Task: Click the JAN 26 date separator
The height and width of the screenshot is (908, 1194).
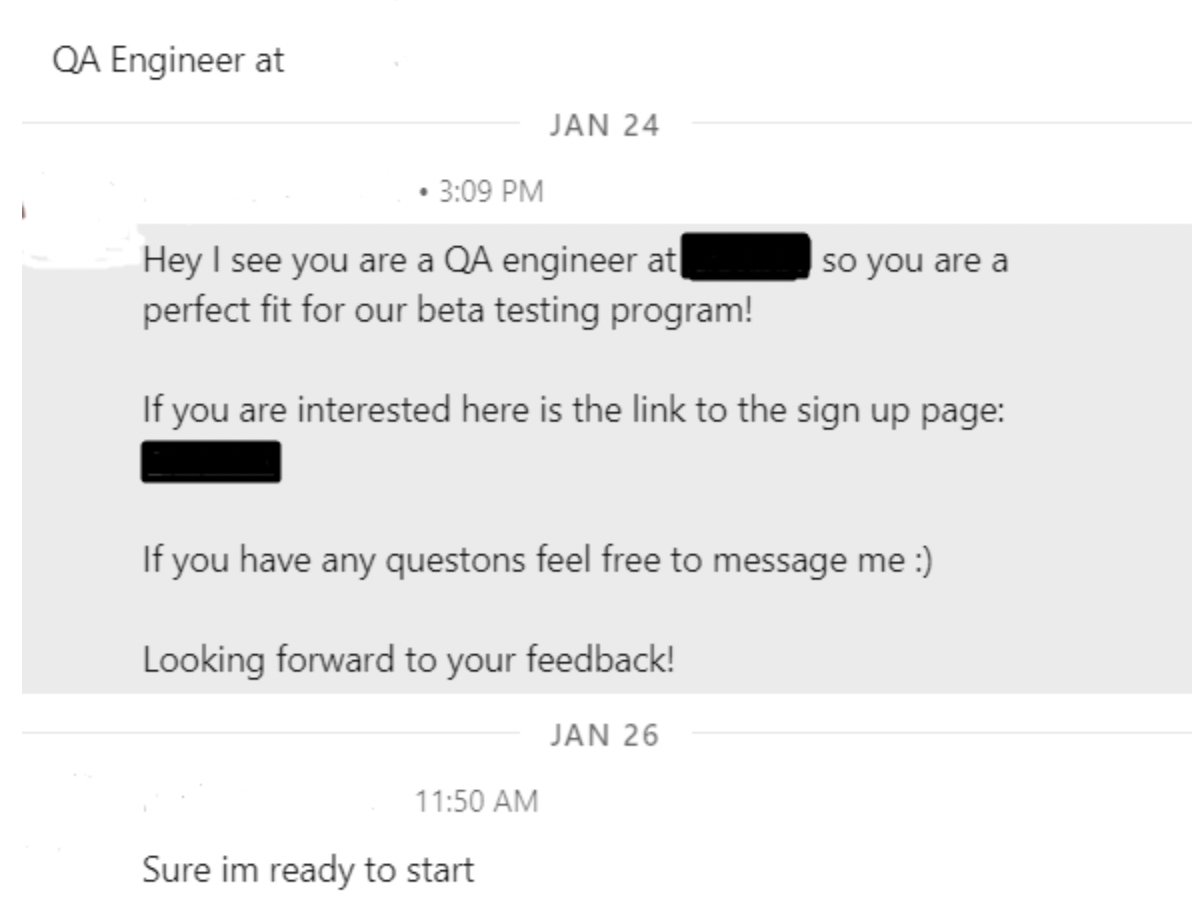Action: pyautogui.click(x=604, y=736)
